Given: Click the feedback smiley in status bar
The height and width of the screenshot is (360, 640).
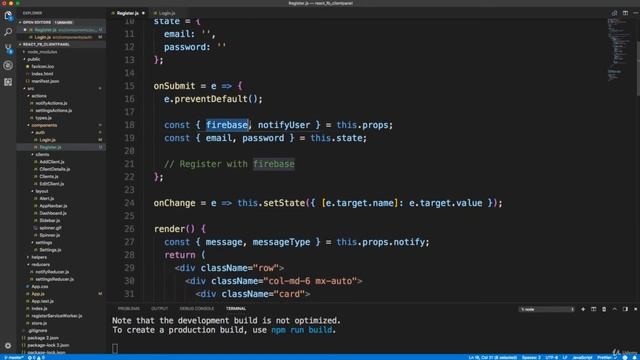Looking at the screenshot, I should 625,358.
